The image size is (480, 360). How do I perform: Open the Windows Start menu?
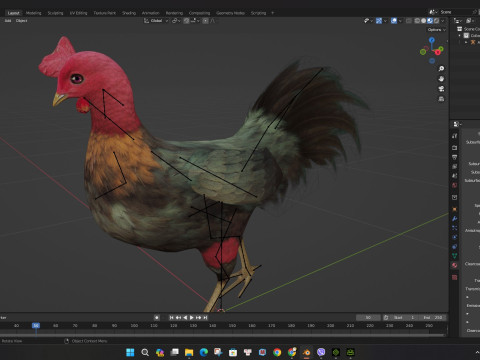[130, 352]
